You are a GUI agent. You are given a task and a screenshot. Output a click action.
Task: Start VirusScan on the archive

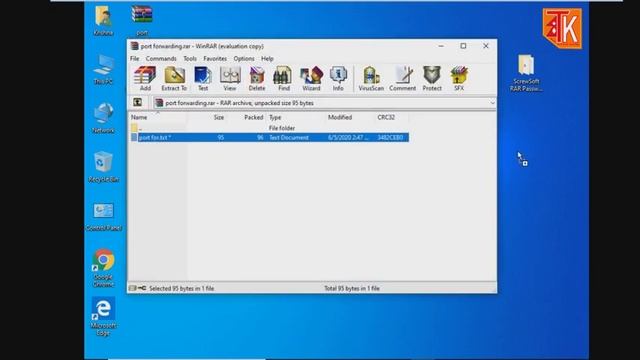[x=371, y=78]
